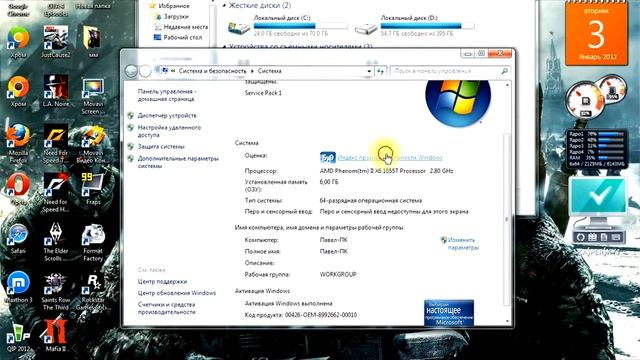640x360 pixels.
Task: Click Павел-ПК in the Полное имя row
Action: coord(333,251)
